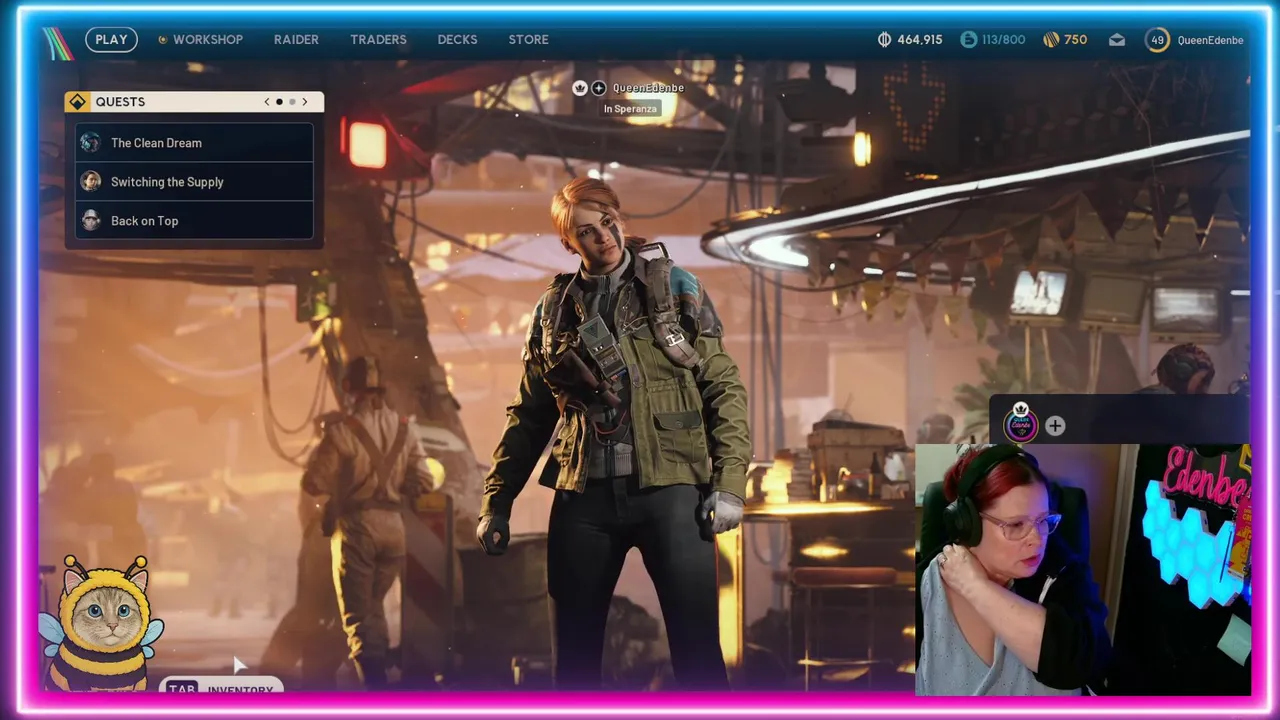Open the Switching the Supply quest
1280x720 pixels.
pos(194,182)
